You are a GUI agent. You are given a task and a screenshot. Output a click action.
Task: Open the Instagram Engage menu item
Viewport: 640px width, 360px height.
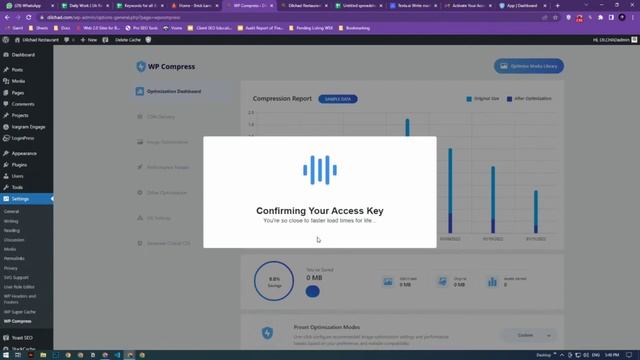[x=28, y=127]
